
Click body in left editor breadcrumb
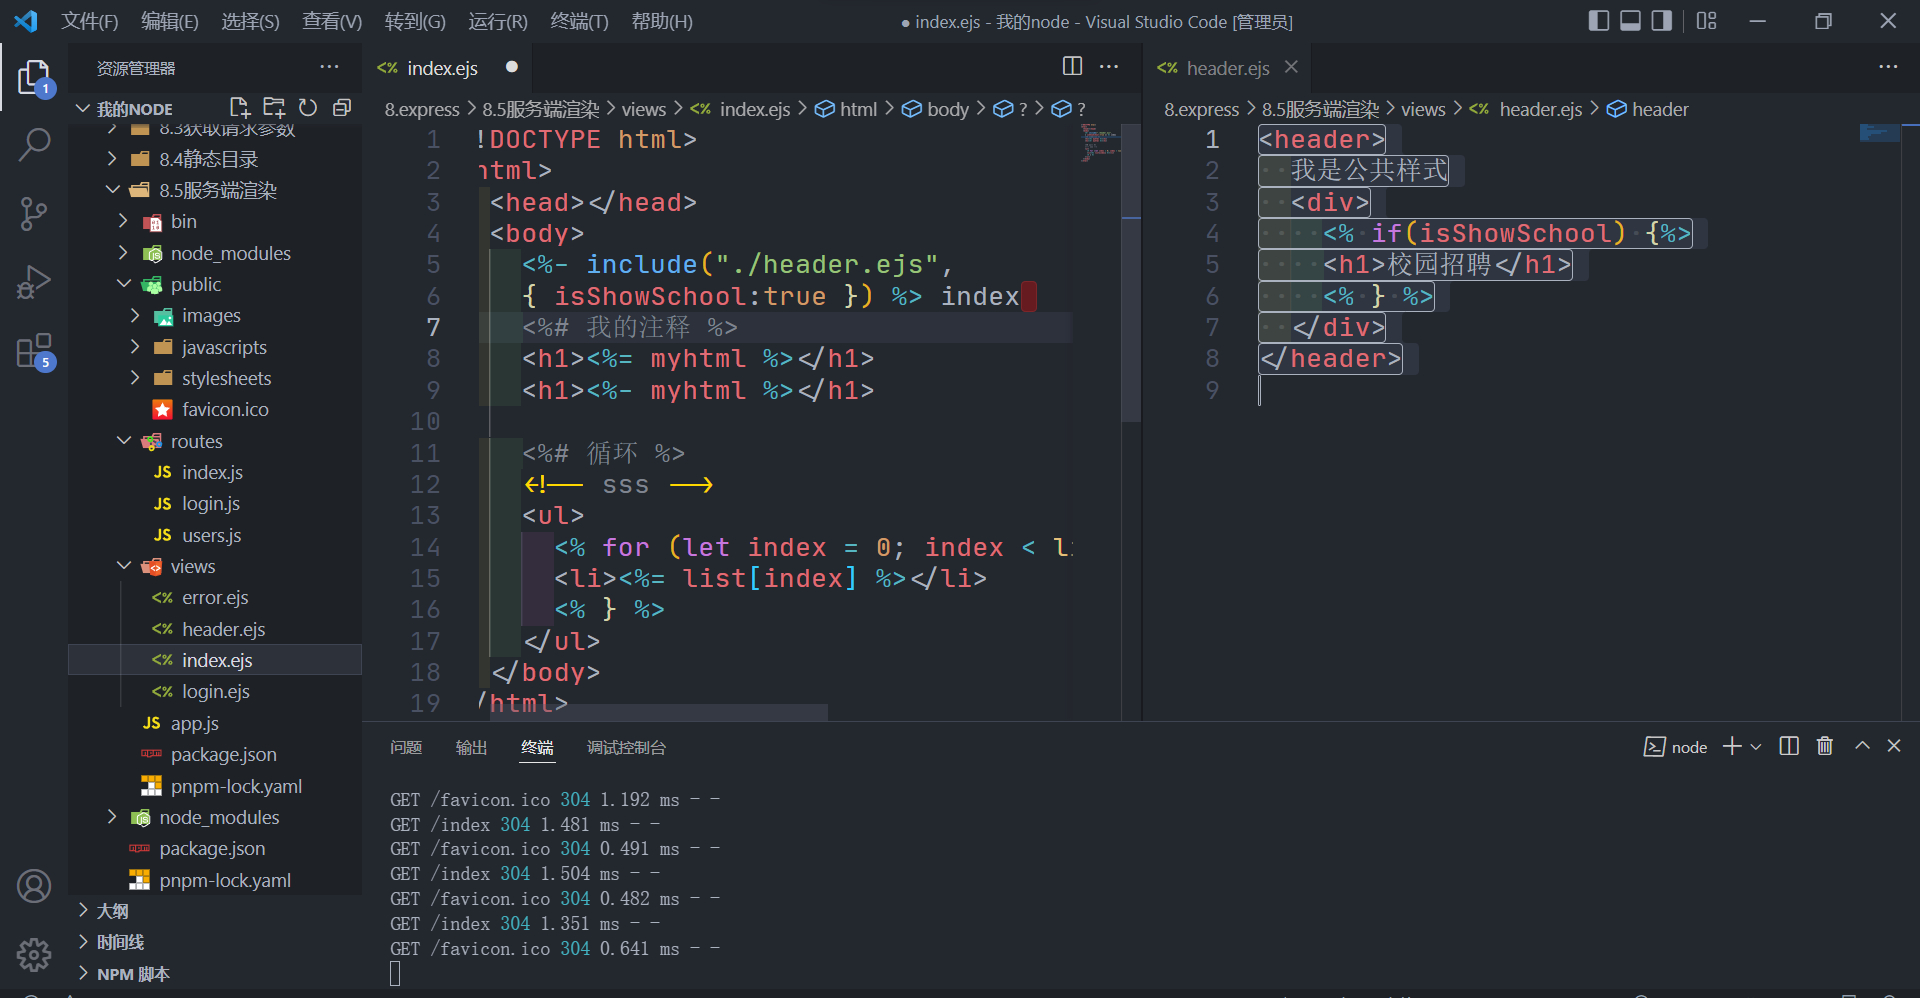[x=947, y=109]
